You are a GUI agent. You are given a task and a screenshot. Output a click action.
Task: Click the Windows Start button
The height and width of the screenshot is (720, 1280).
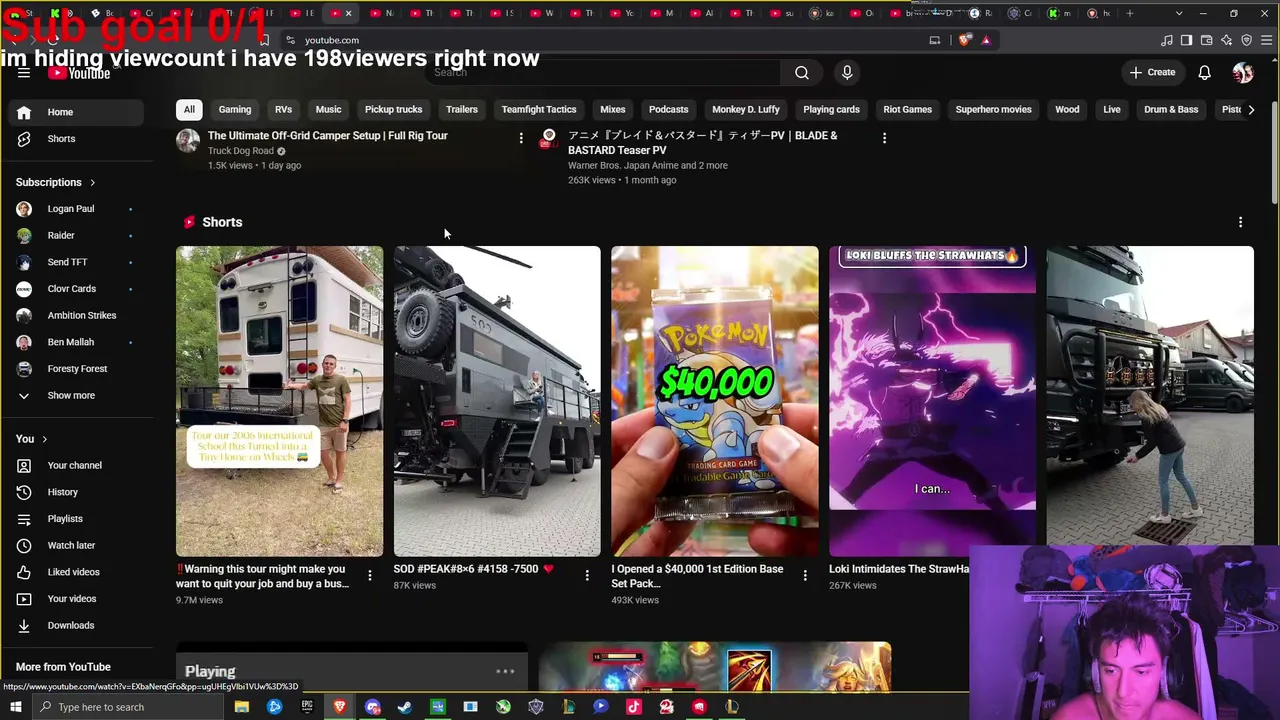[x=16, y=707]
